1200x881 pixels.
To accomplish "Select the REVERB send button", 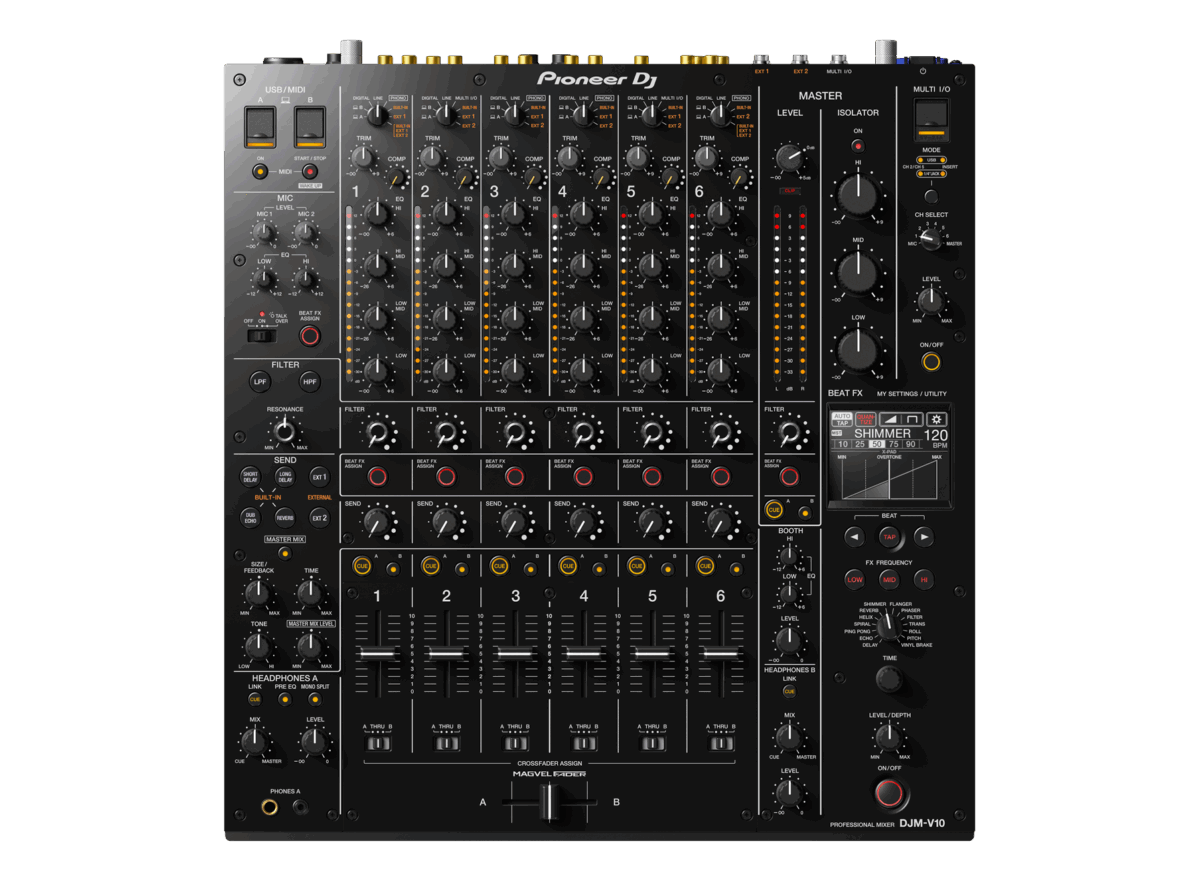I will 285,517.
